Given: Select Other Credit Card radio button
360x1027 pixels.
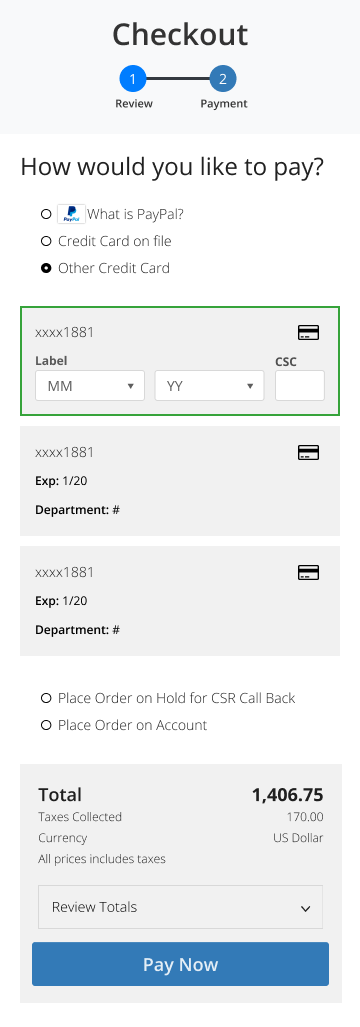Looking at the screenshot, I should 46,268.
